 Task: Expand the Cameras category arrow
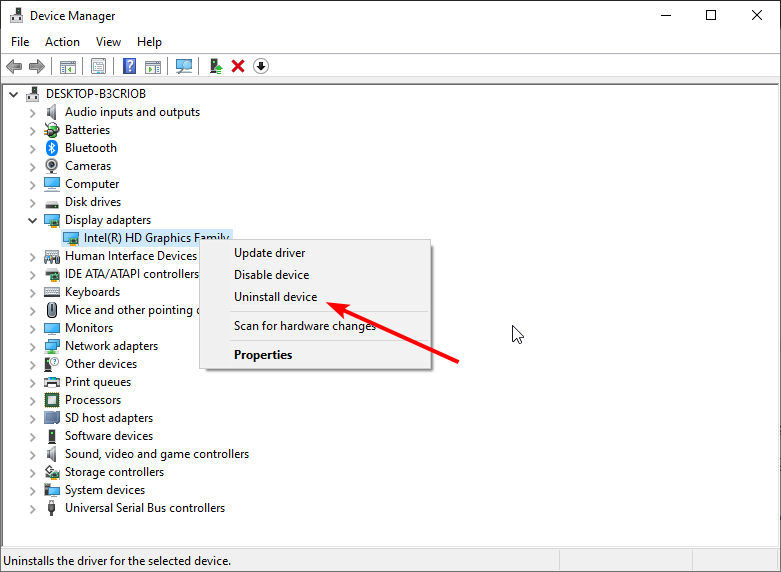tap(32, 166)
